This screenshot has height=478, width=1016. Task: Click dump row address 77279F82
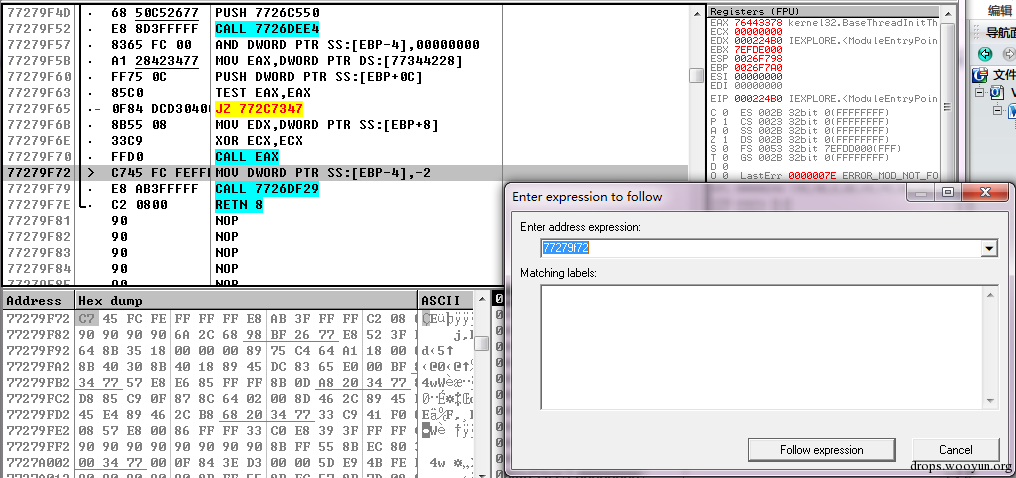click(38, 334)
